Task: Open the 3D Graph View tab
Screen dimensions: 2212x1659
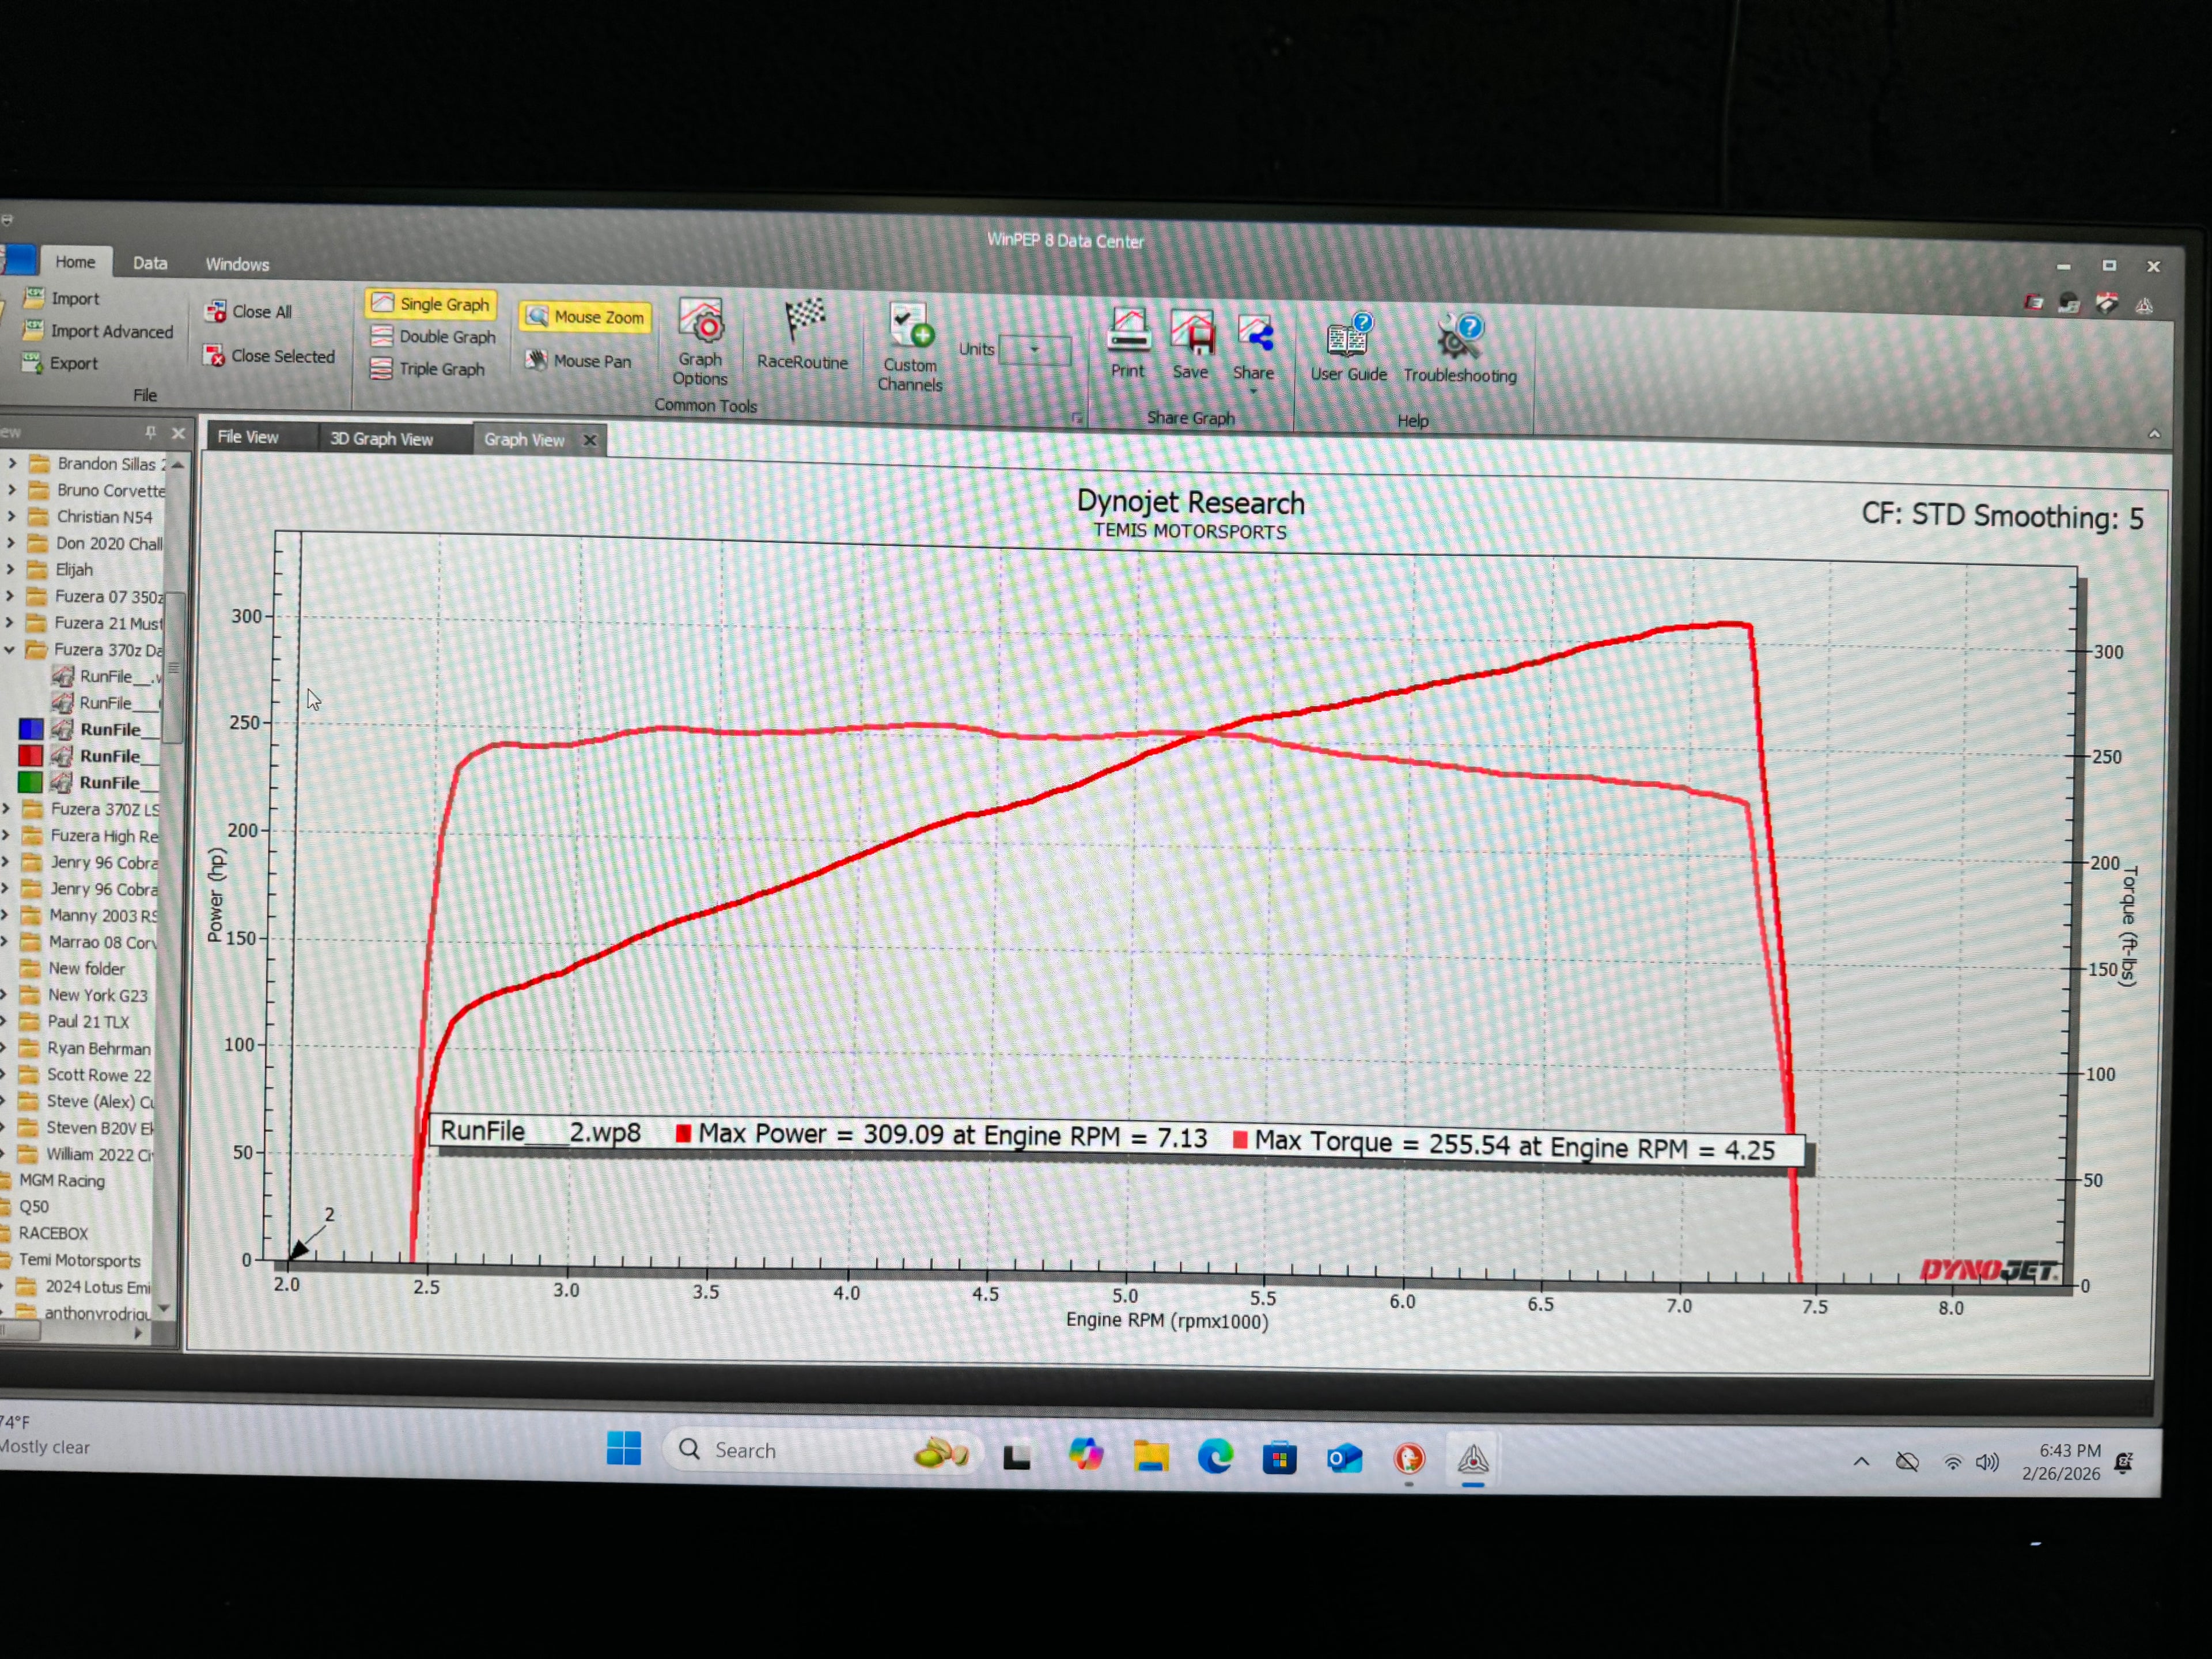Action: click(x=383, y=438)
